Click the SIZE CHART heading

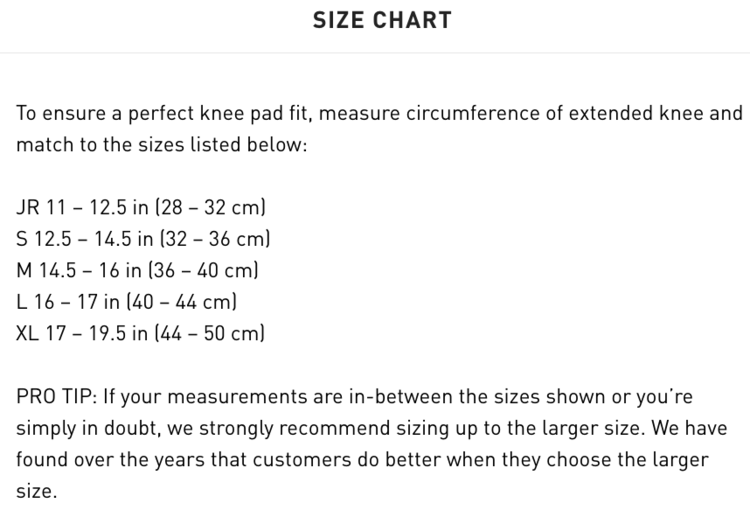[381, 21]
